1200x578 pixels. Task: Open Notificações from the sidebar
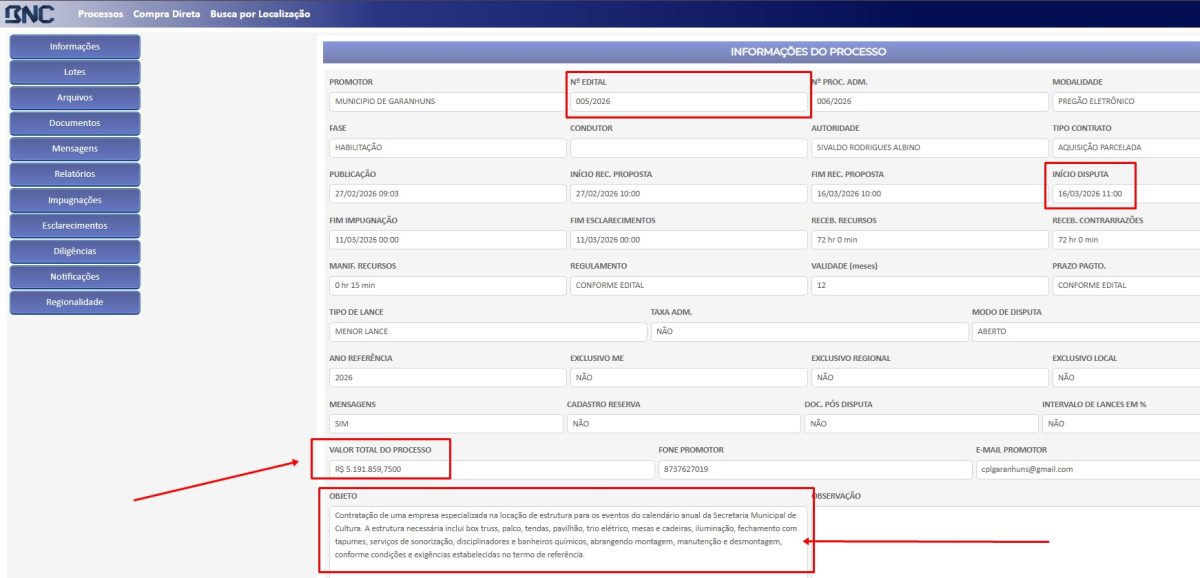pyautogui.click(x=75, y=277)
